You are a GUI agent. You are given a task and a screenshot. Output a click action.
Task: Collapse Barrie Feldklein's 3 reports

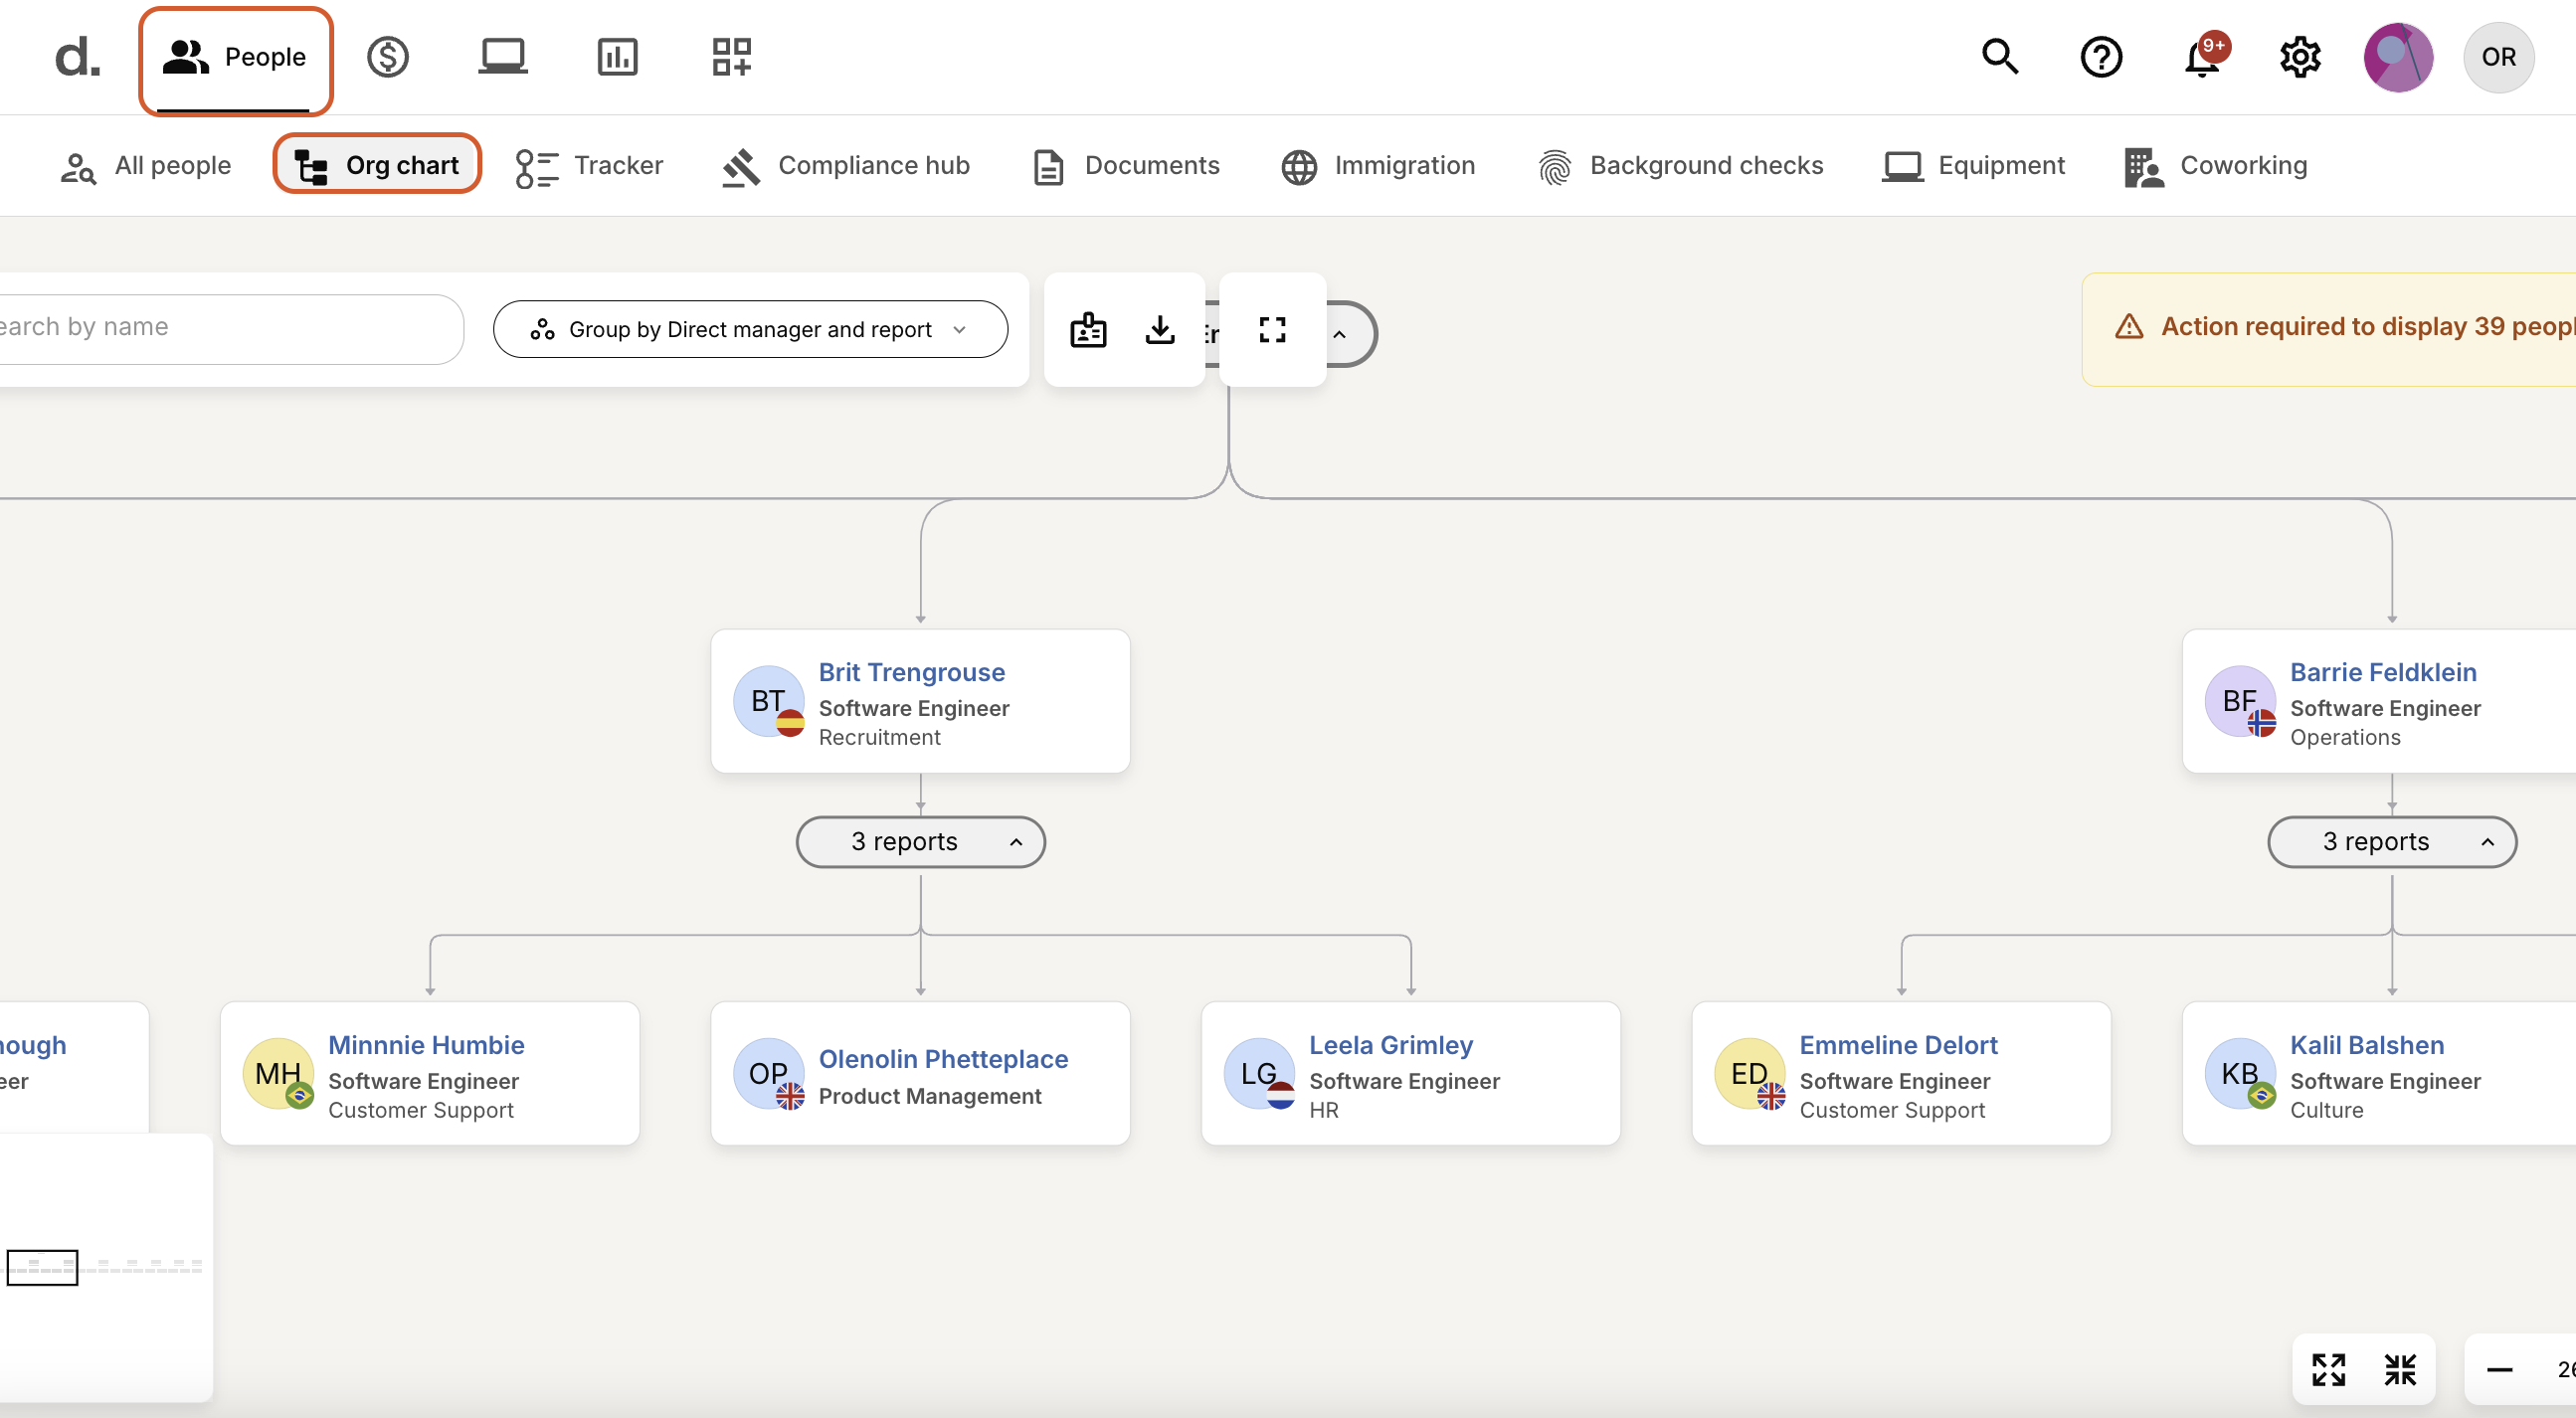[x=2392, y=841]
